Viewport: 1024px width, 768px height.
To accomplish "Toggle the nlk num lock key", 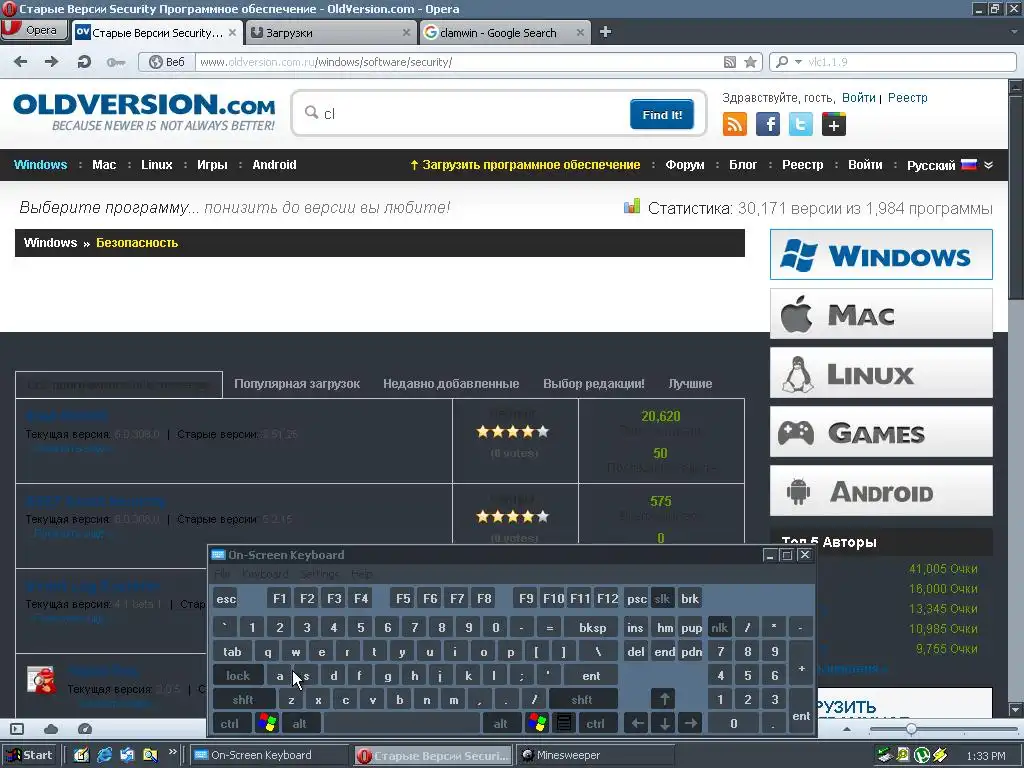I will (x=720, y=627).
